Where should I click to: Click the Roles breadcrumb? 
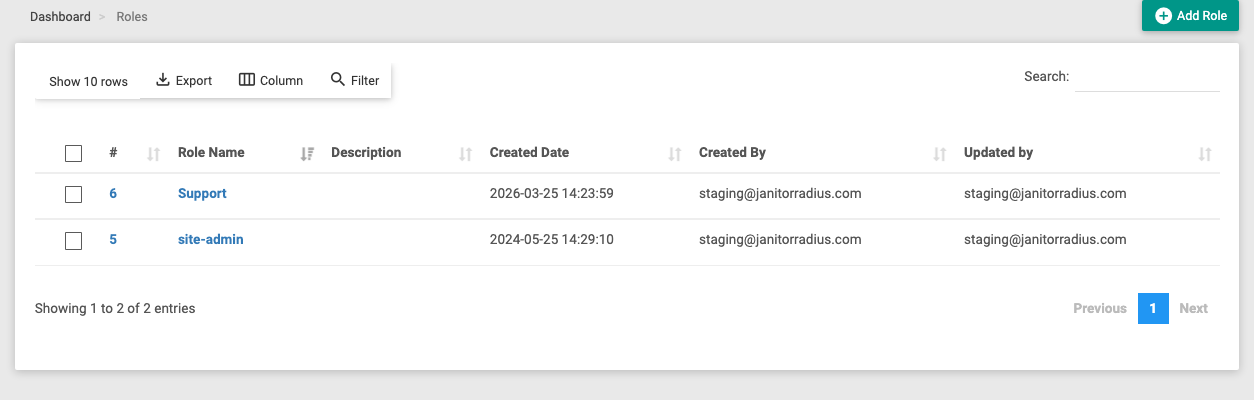coord(132,17)
